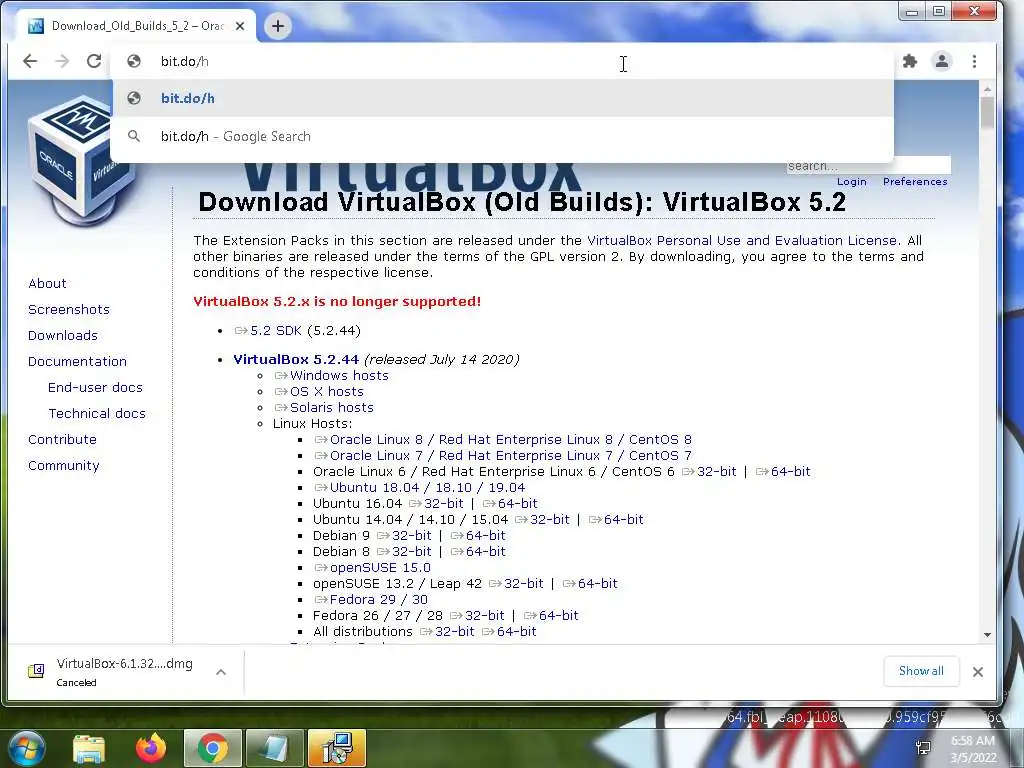Click the VirtualBox site search field
1024x768 pixels.
click(869, 165)
